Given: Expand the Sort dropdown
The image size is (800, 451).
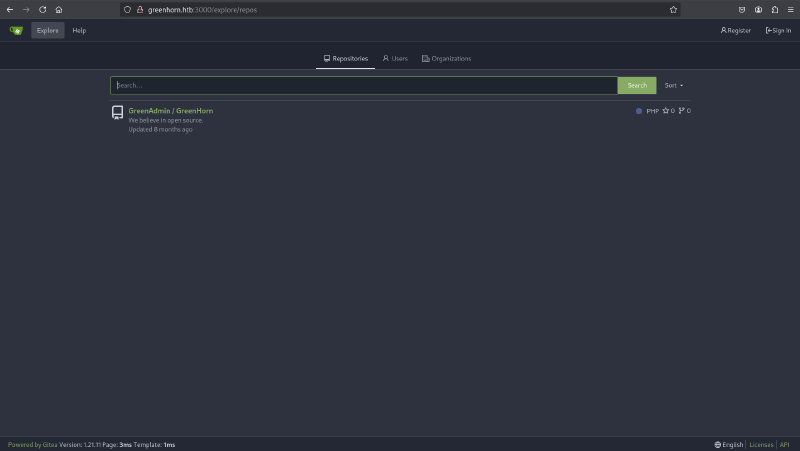Looking at the screenshot, I should tap(674, 85).
